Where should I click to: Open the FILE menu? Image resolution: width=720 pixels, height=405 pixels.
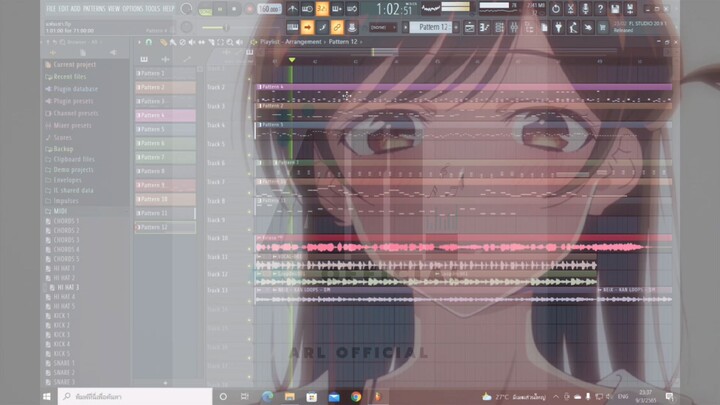51,9
